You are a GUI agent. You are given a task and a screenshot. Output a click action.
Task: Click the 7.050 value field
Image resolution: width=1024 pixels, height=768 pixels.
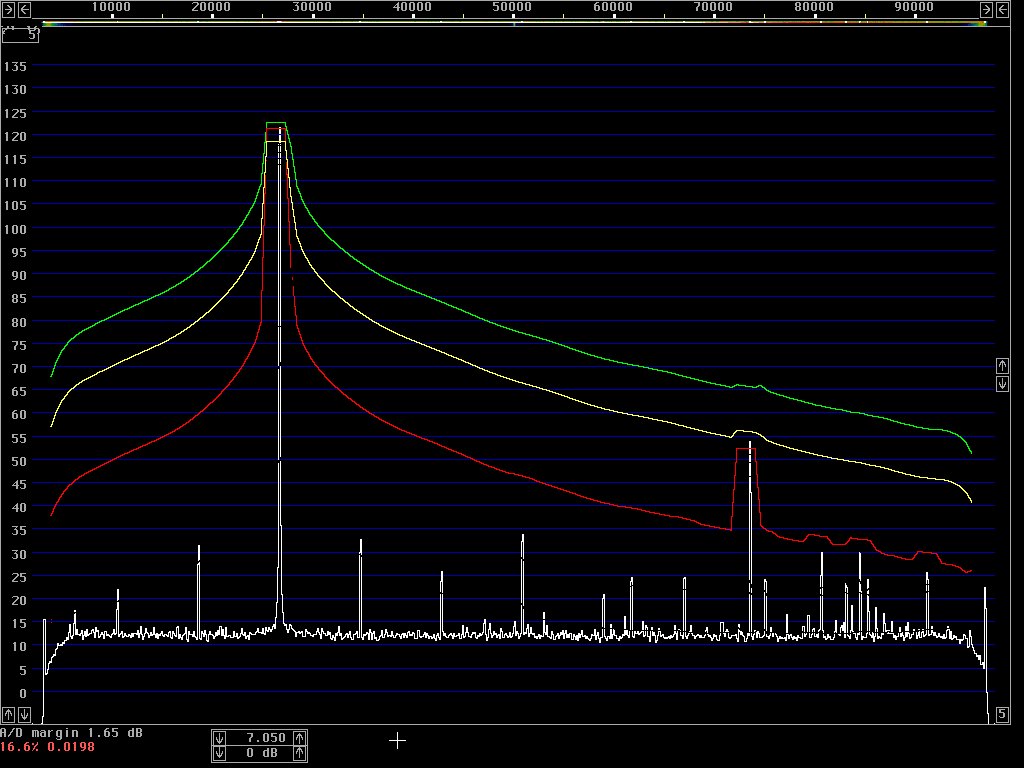point(260,738)
